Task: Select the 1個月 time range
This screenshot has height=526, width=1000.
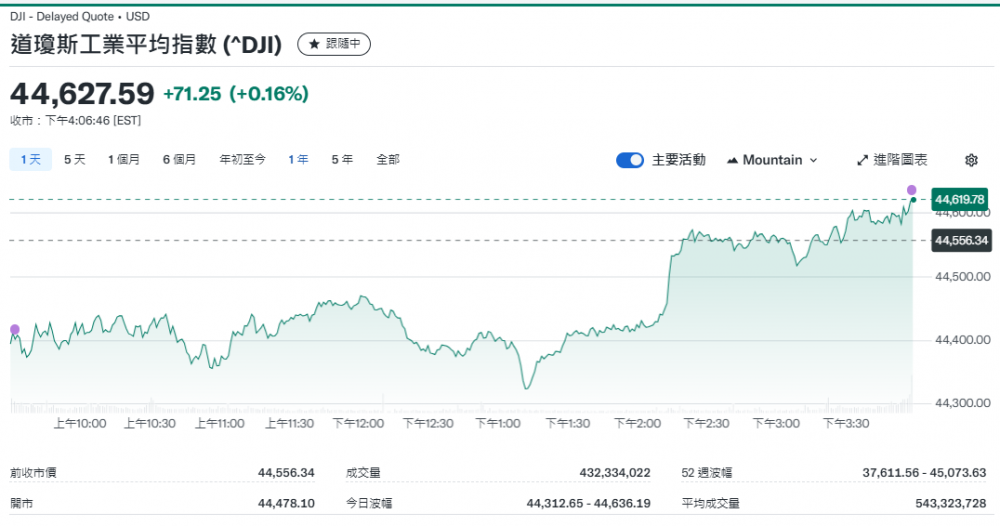Action: [x=124, y=159]
